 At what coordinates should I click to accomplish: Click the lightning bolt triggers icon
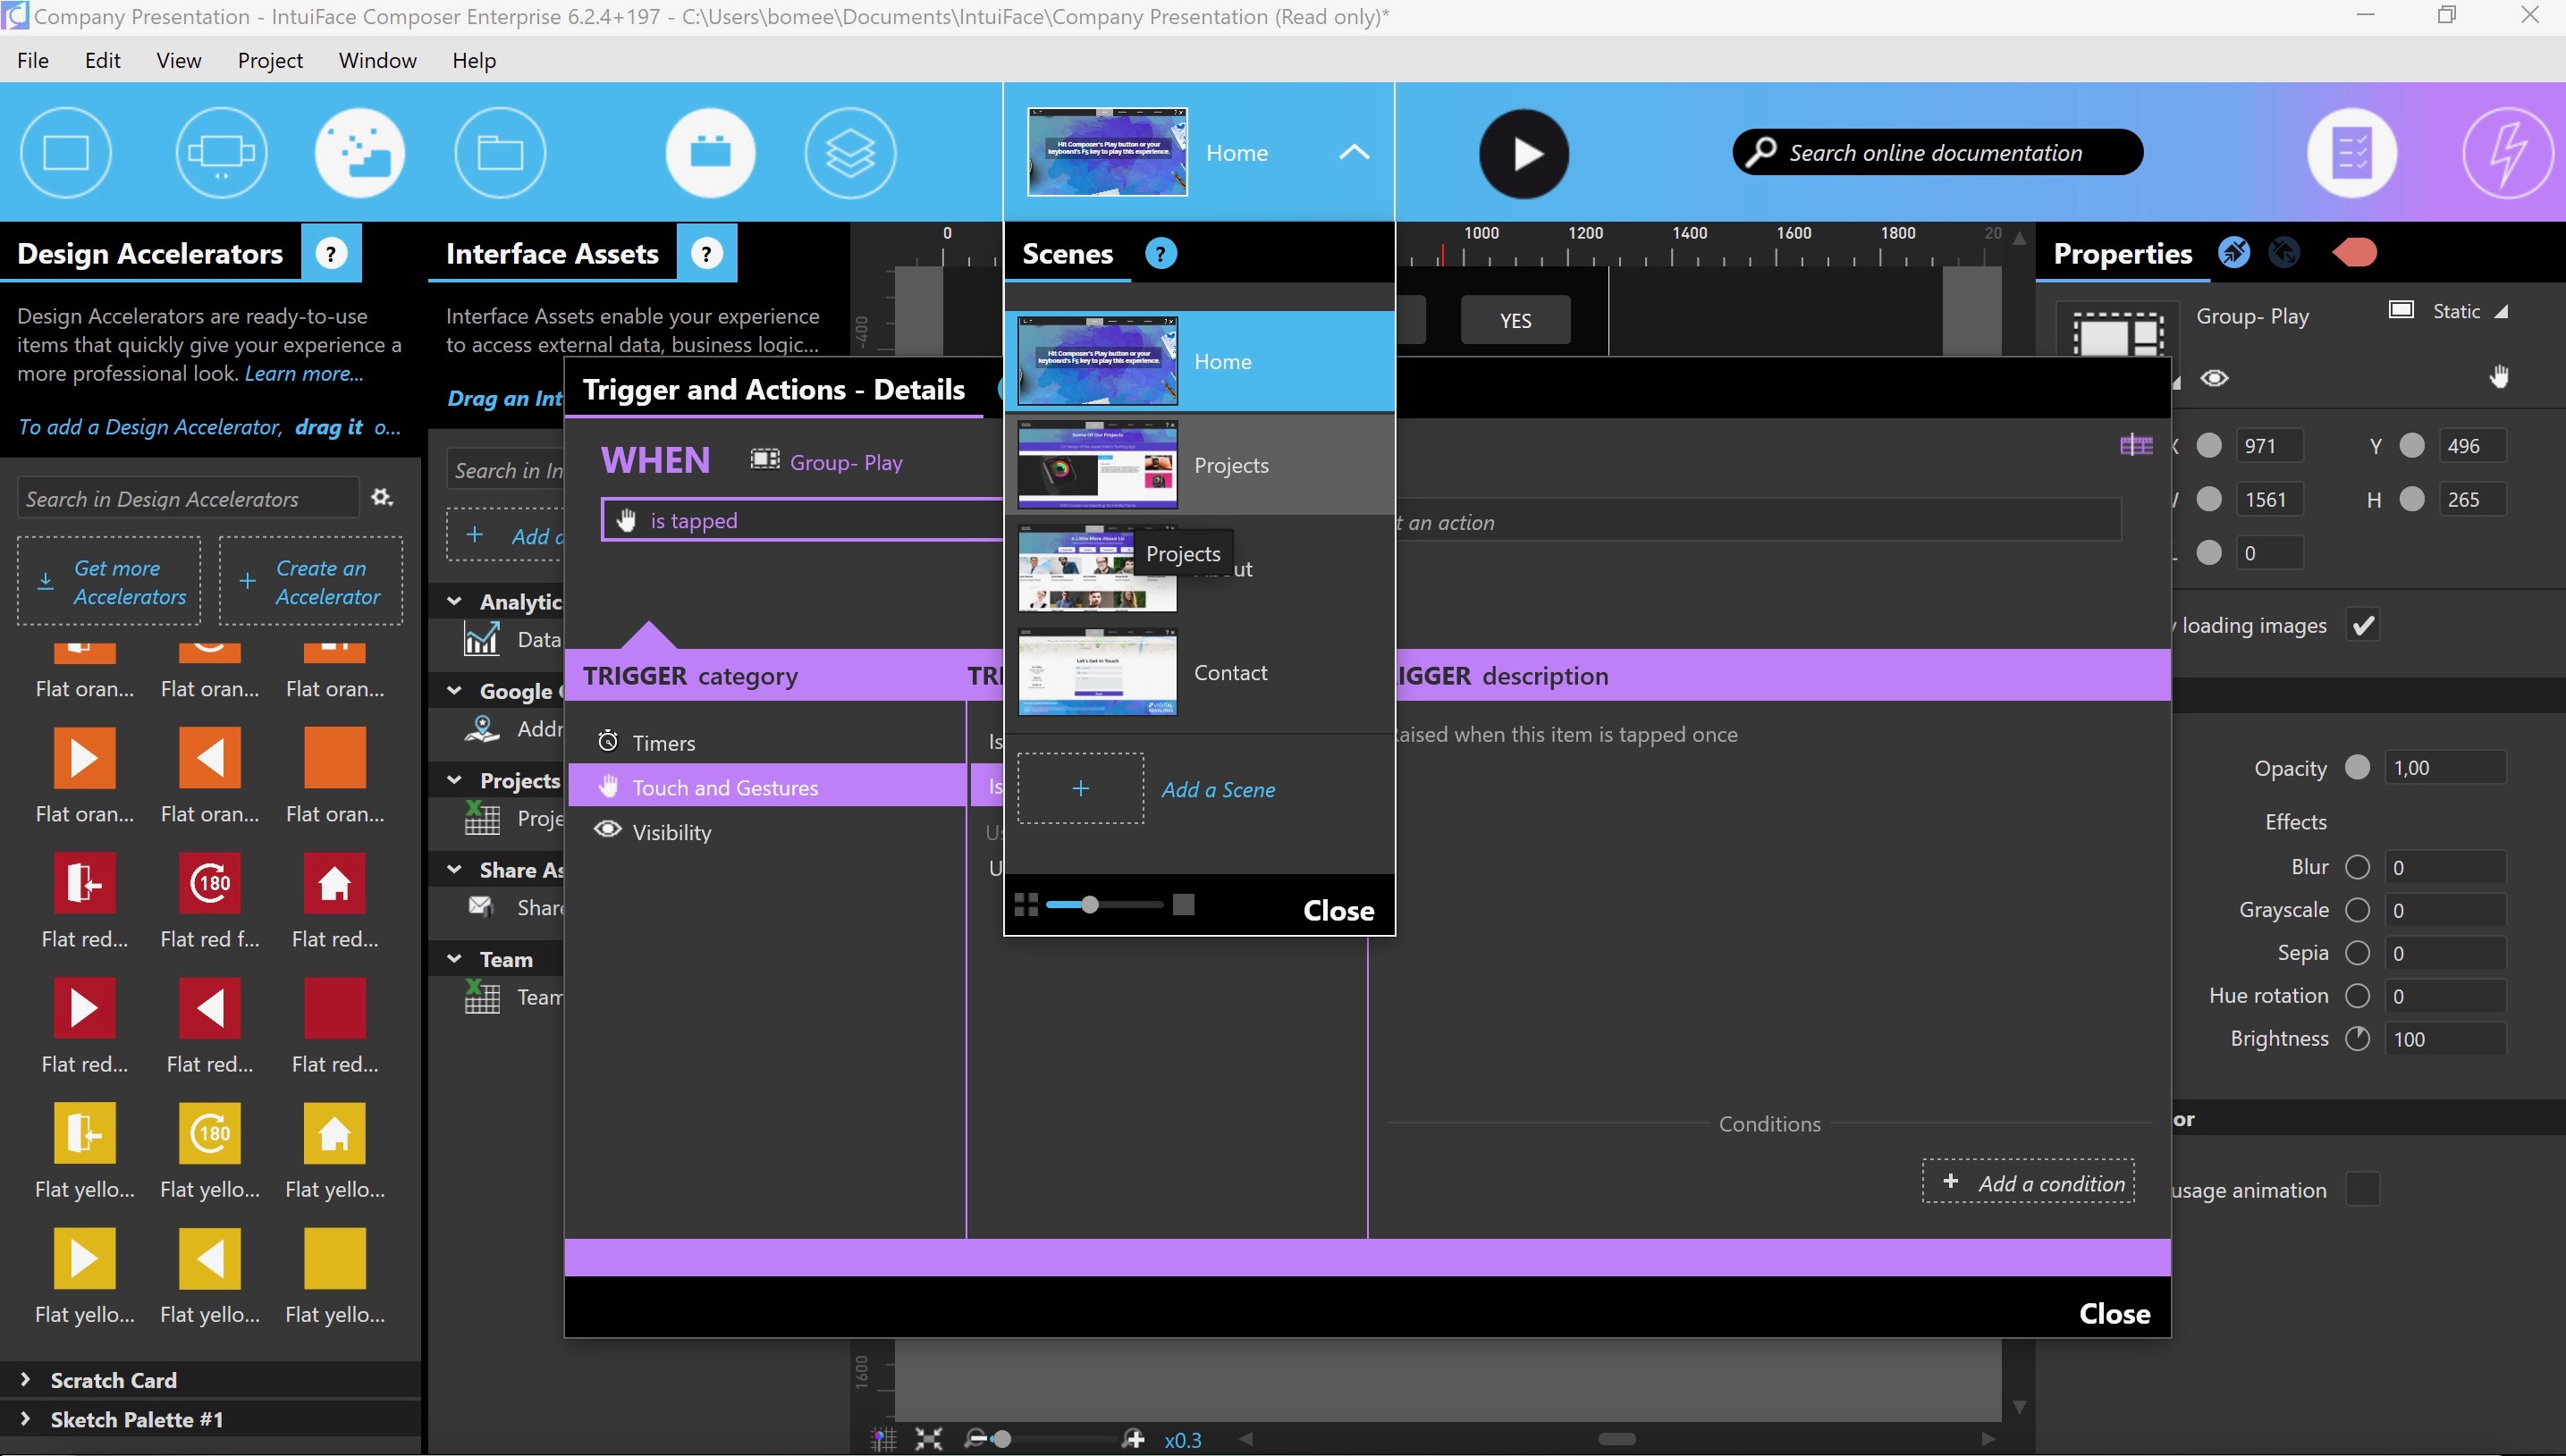2505,154
